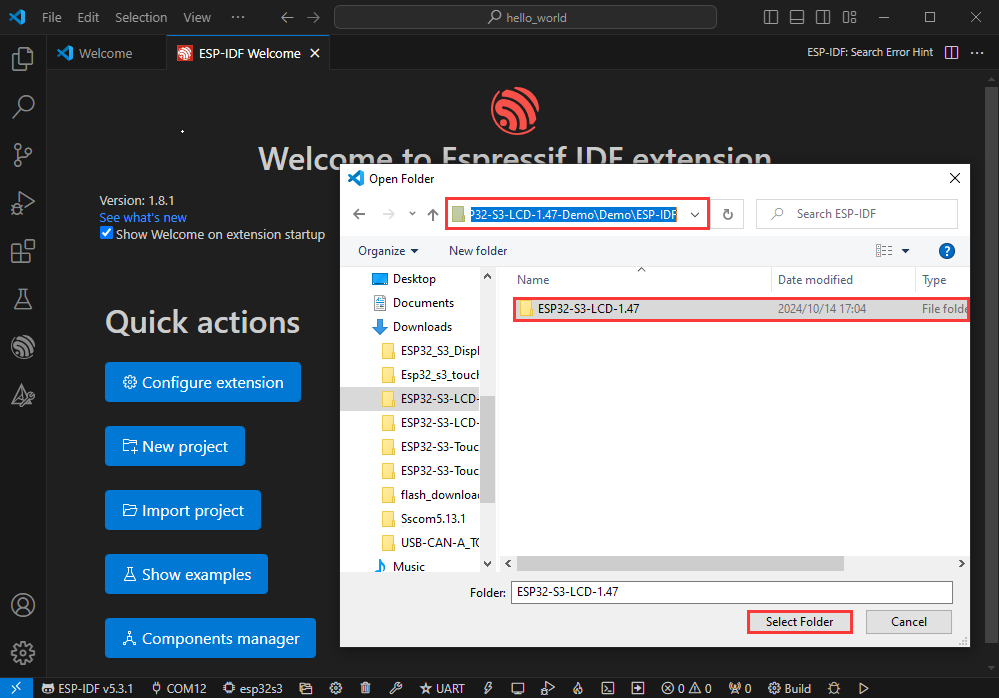Click the UART flash method in status bar

coord(442,688)
